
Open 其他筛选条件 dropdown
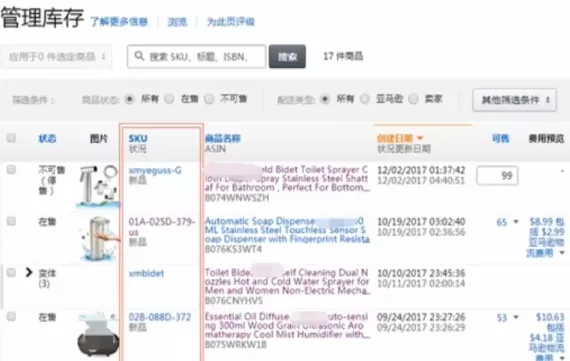coord(515,100)
